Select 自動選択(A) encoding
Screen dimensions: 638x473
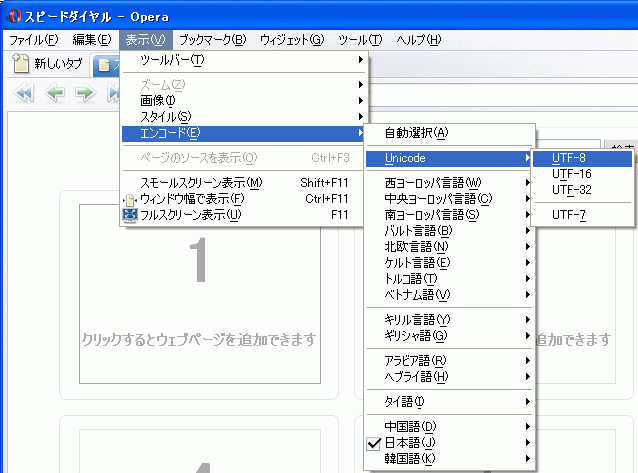point(449,133)
